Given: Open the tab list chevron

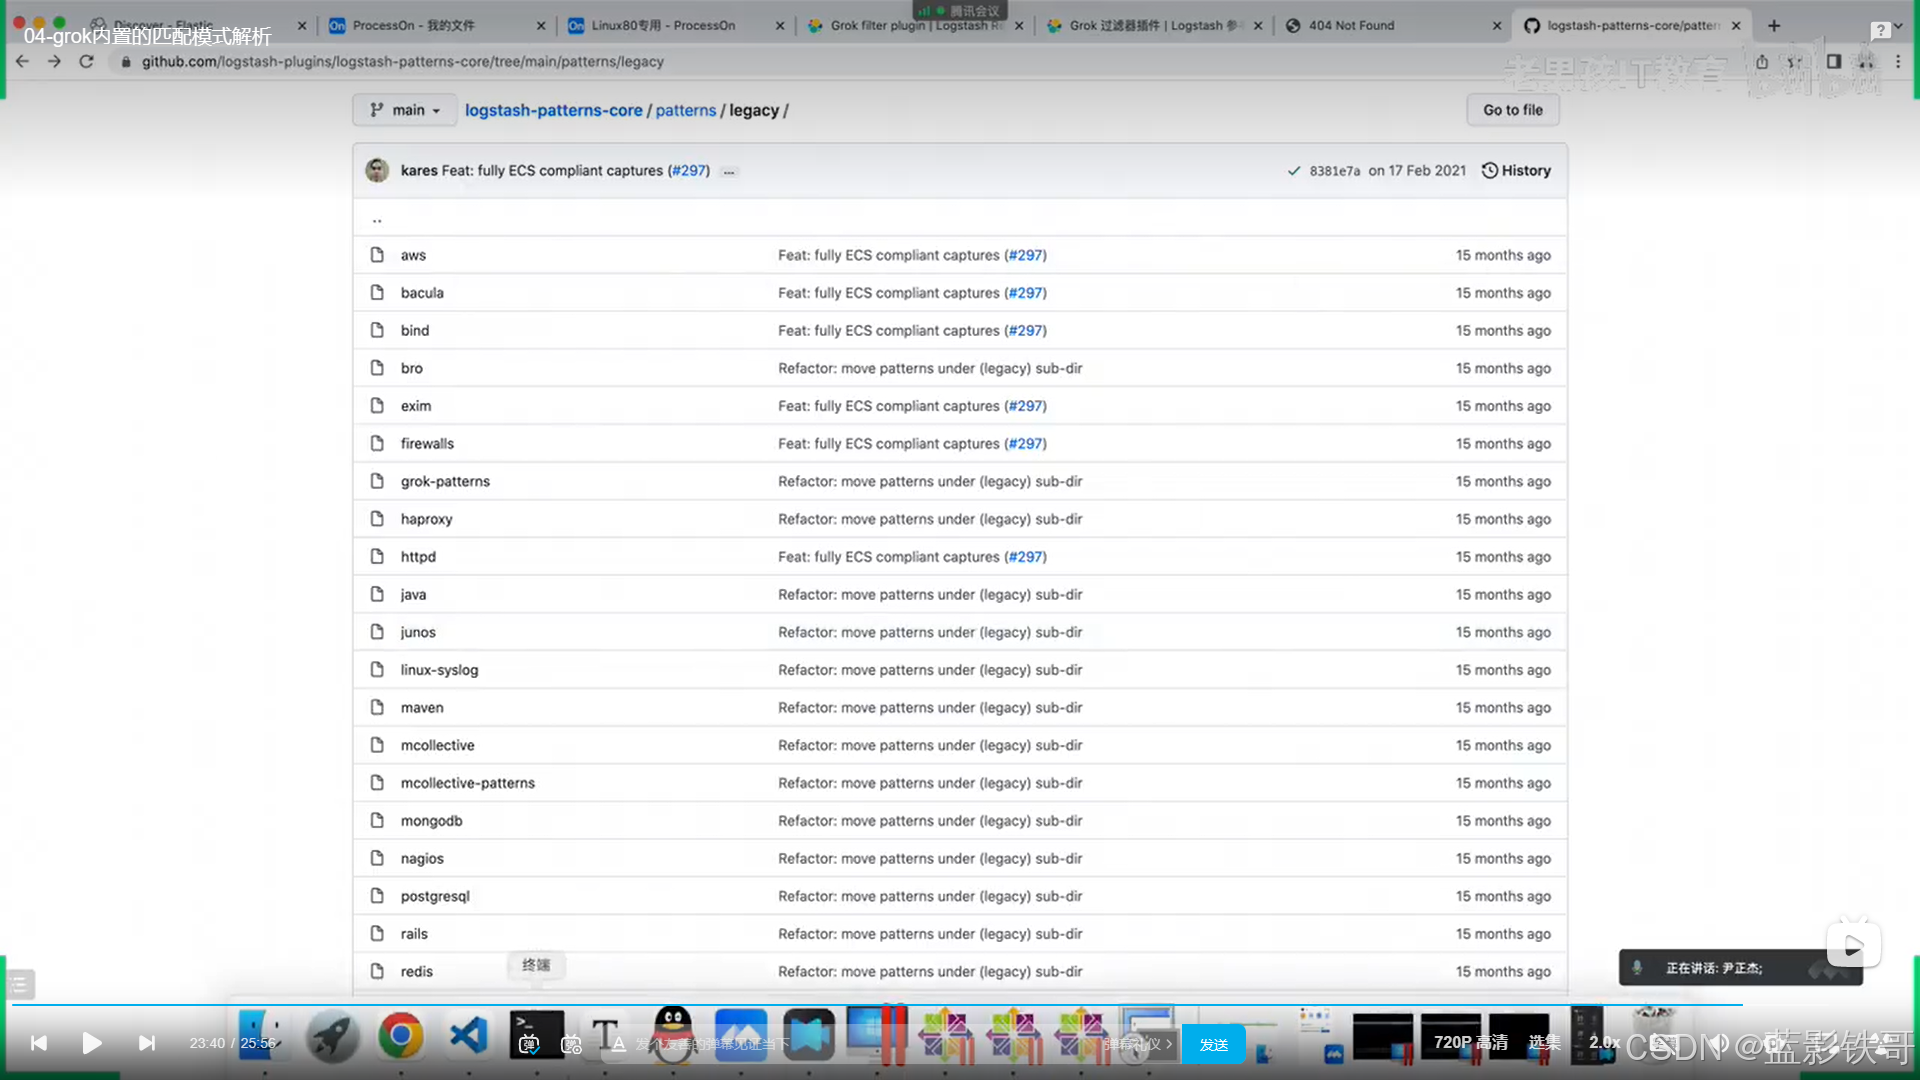Looking at the screenshot, I should click(x=1898, y=26).
